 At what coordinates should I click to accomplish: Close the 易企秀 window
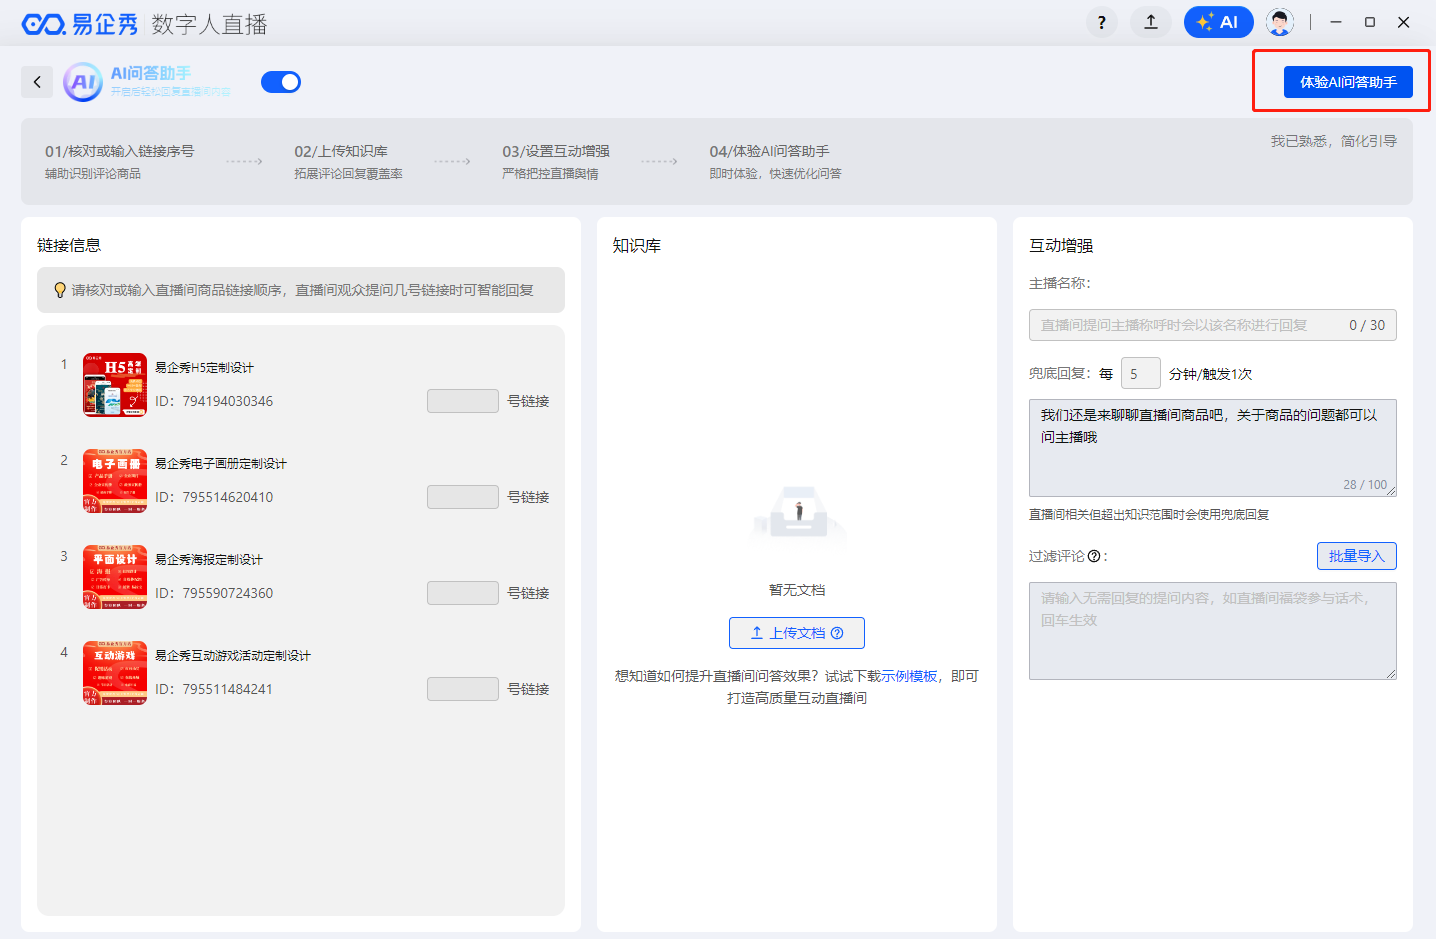pyautogui.click(x=1404, y=22)
